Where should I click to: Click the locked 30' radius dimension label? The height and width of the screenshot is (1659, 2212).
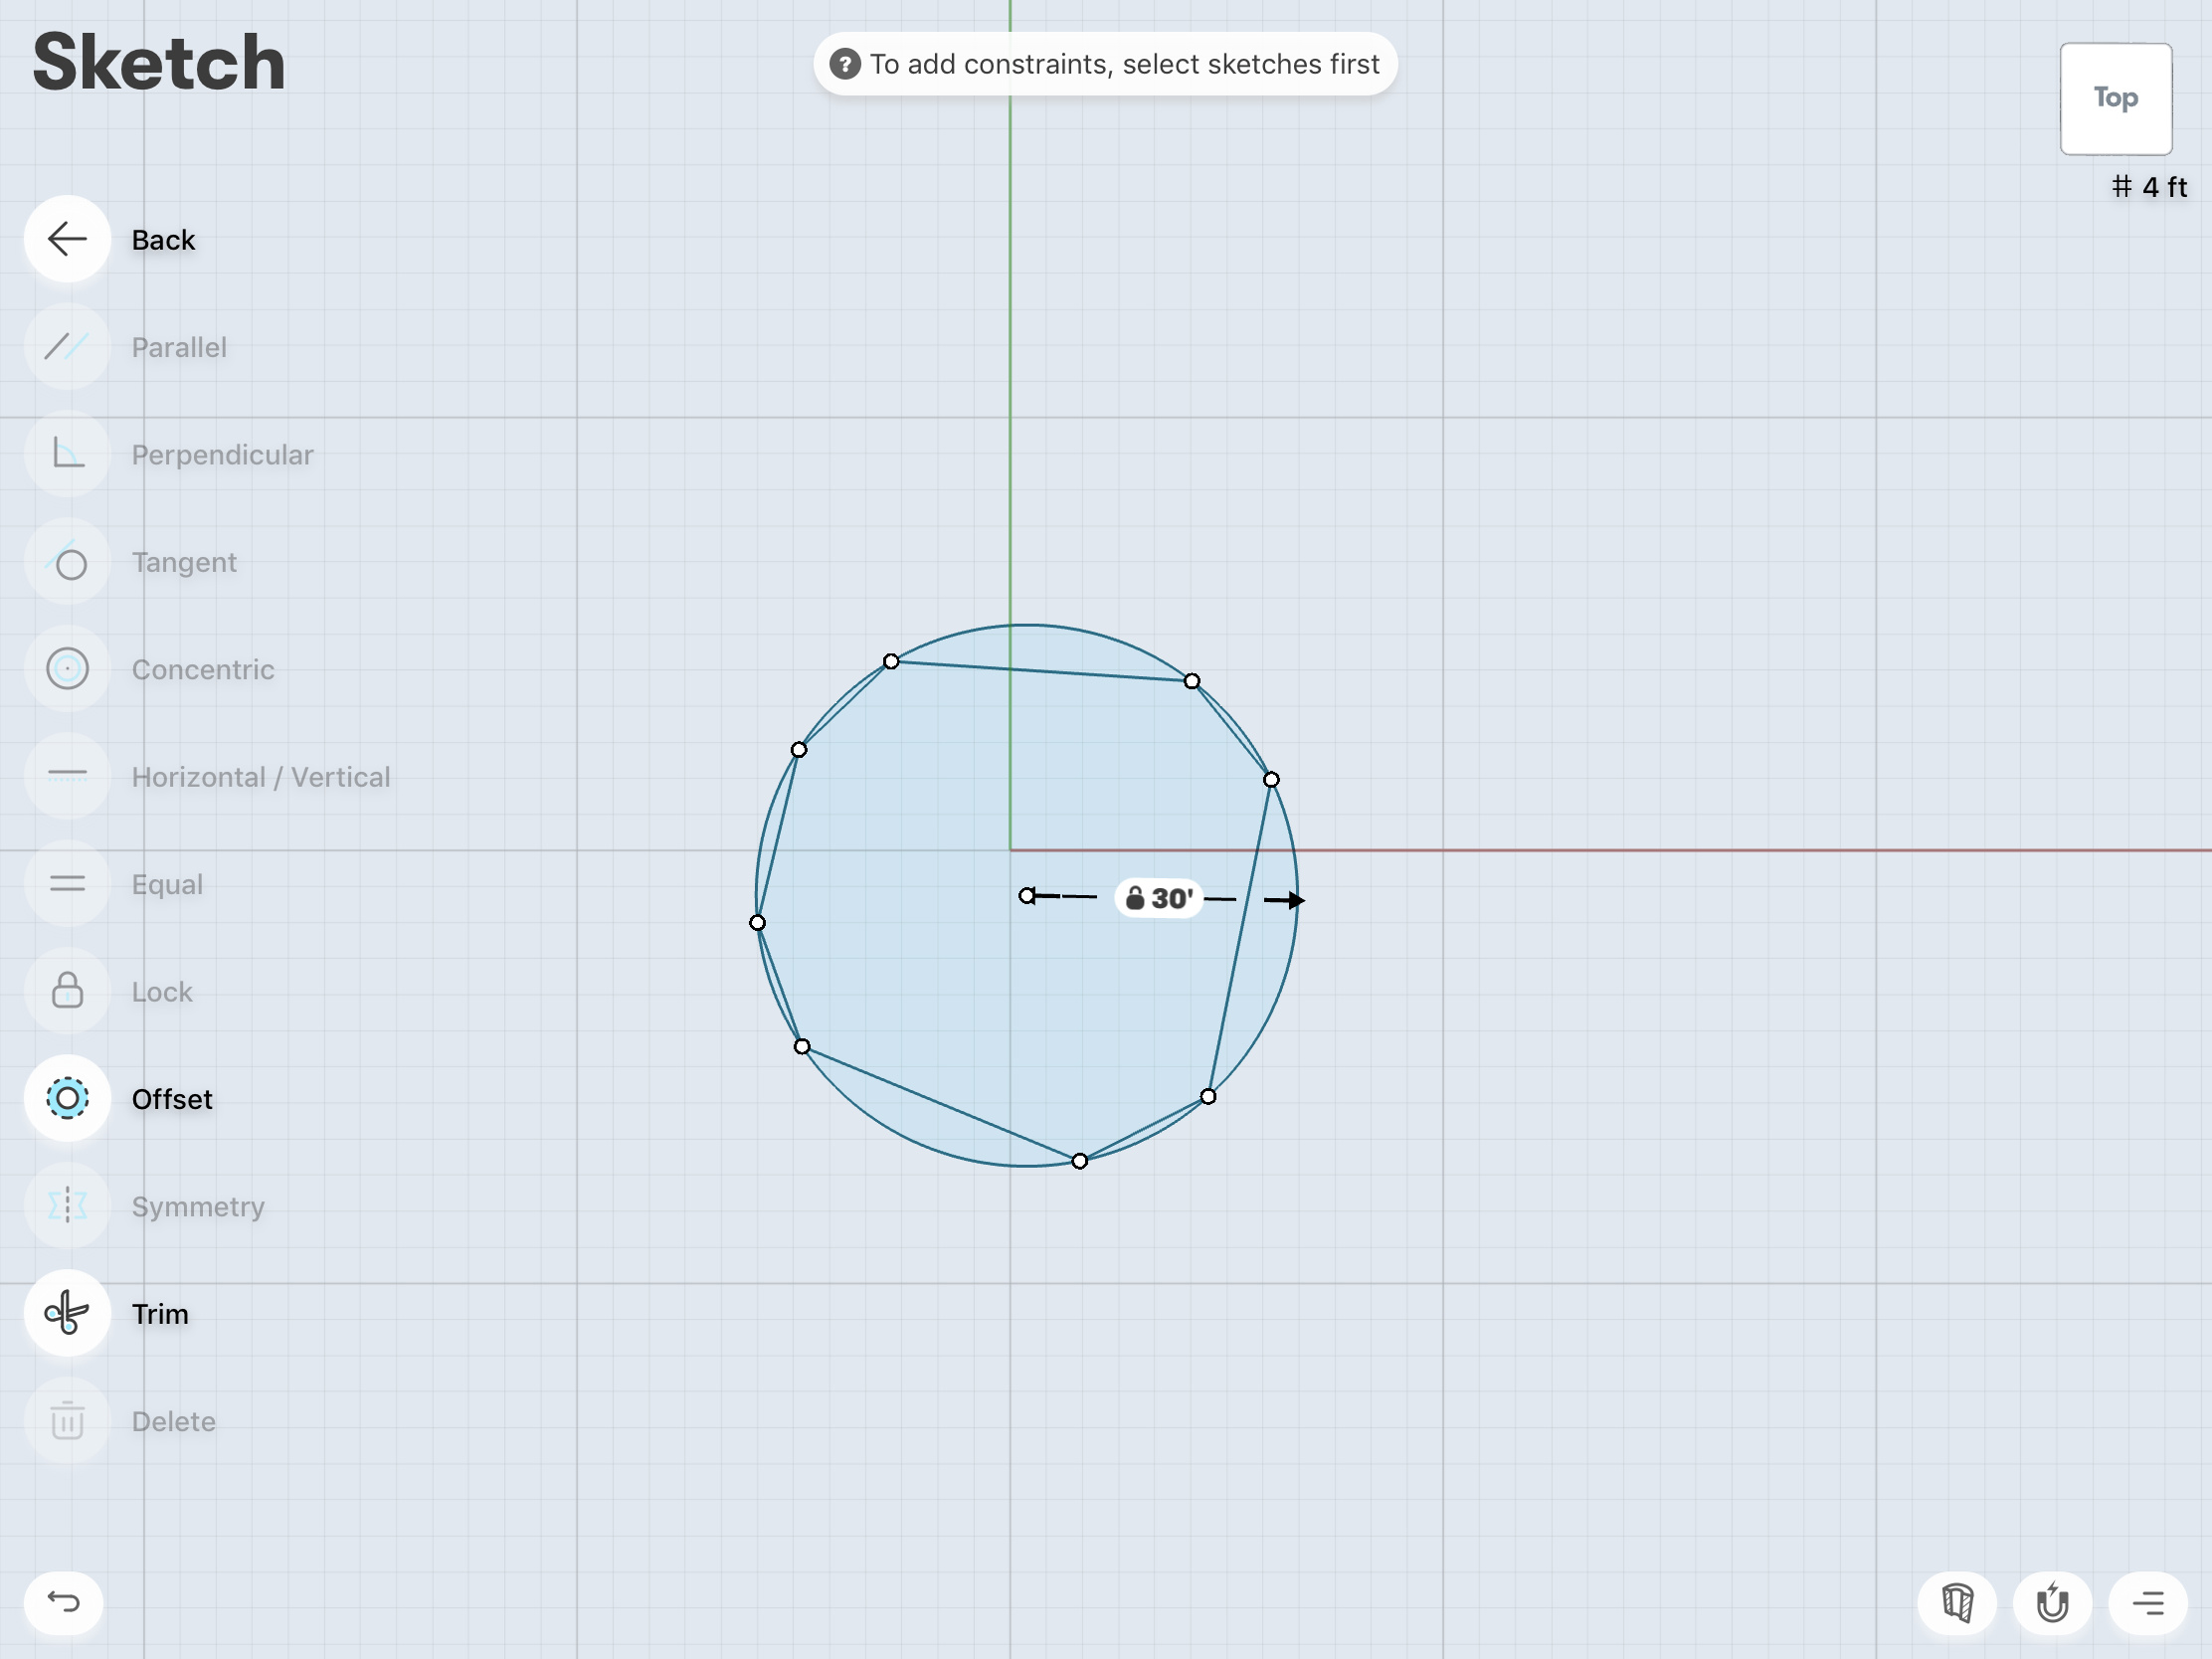coord(1158,898)
